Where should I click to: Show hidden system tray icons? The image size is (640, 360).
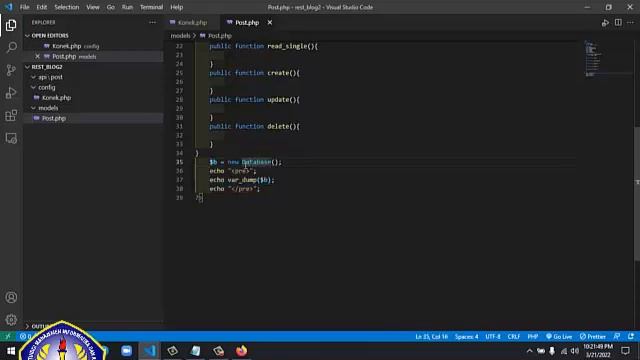[x=529, y=351]
